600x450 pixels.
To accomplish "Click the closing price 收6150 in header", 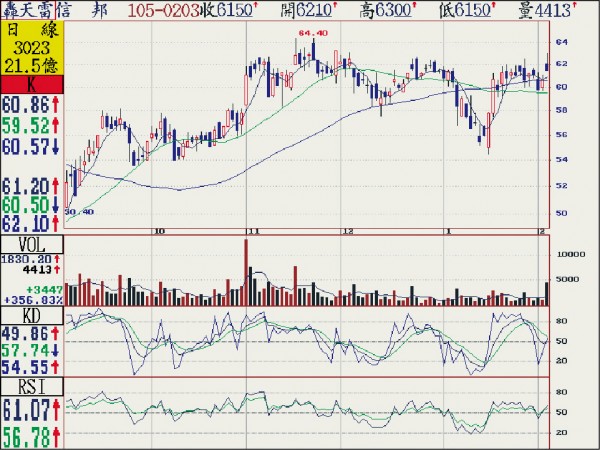I will tap(232, 11).
